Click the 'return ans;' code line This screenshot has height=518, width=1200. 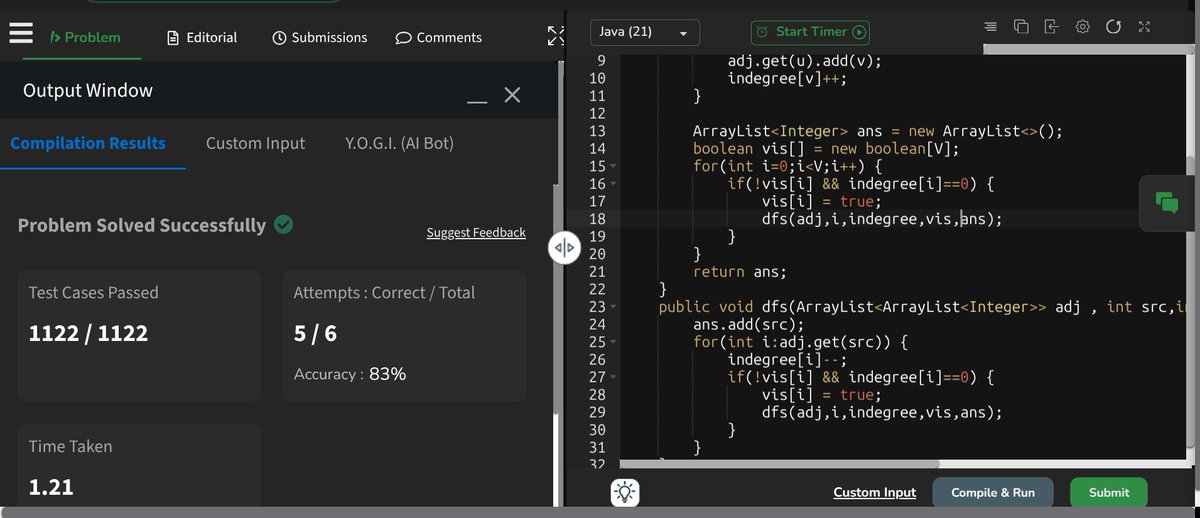point(740,272)
